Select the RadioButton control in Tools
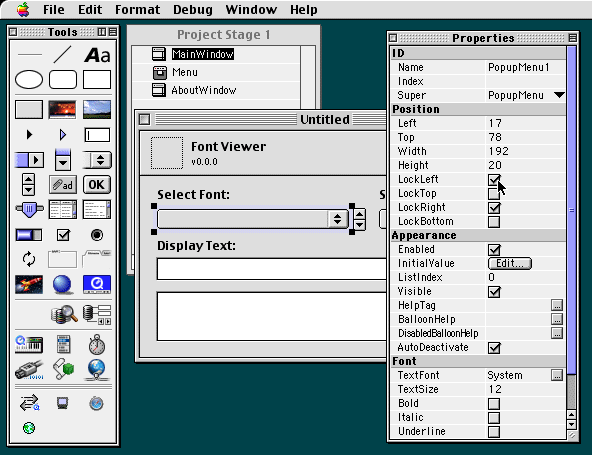Screen dimensions: 592x455 tap(97, 235)
